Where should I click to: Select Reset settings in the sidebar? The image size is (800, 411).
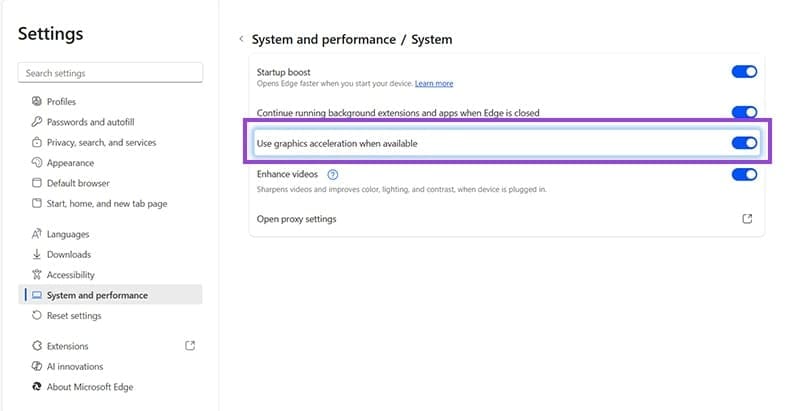tap(74, 316)
